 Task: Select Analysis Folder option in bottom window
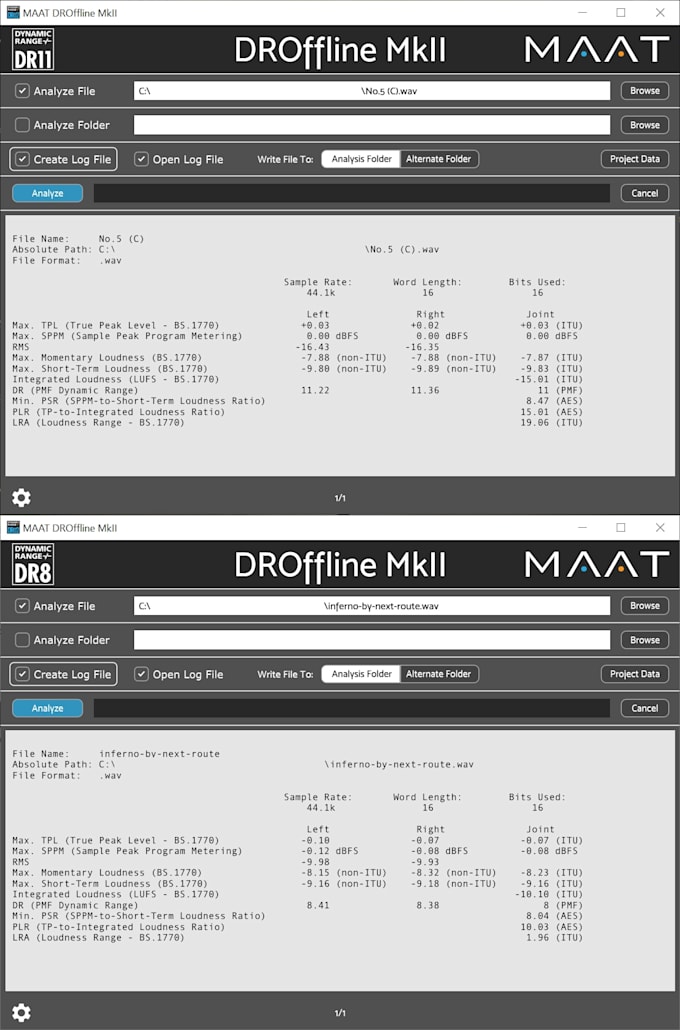pyautogui.click(x=361, y=674)
